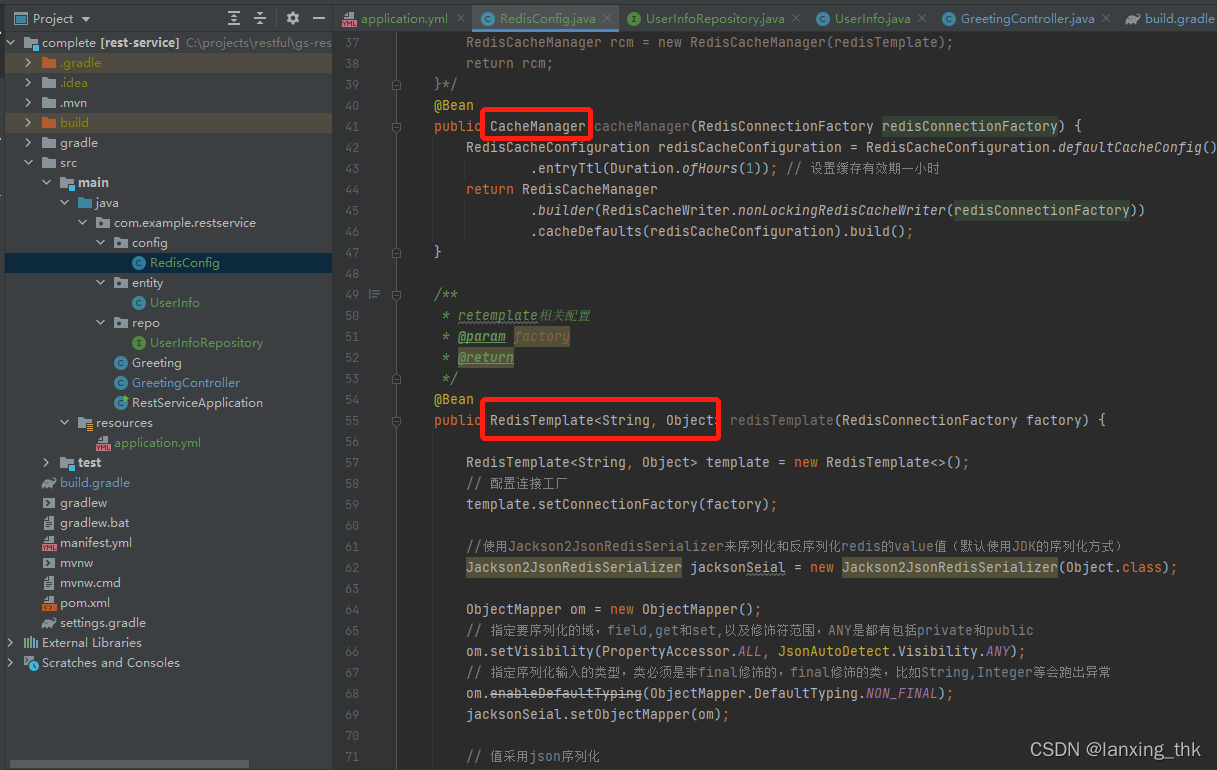1217x770 pixels.
Task: Click the settings.gradle file icon
Action: click(49, 623)
